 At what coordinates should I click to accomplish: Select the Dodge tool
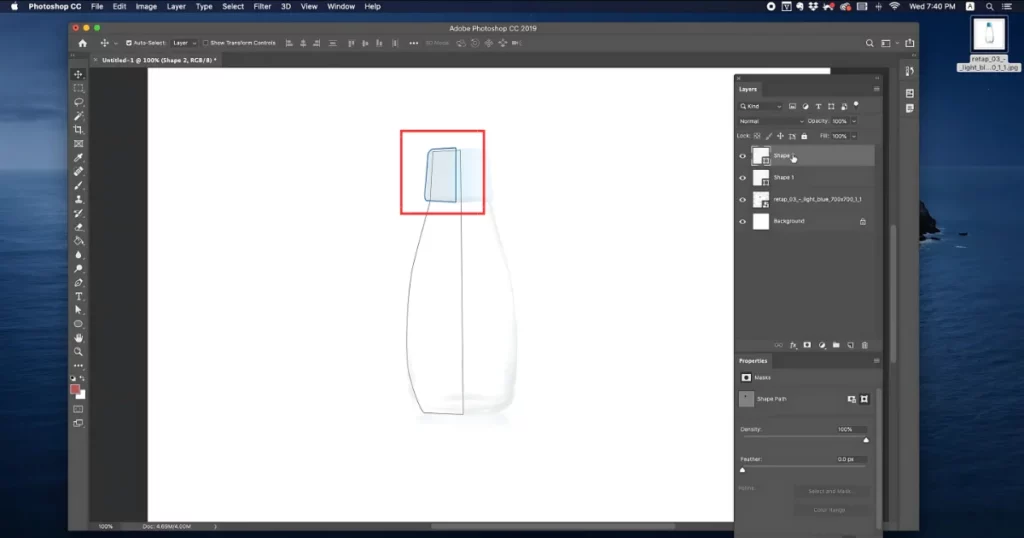78,268
